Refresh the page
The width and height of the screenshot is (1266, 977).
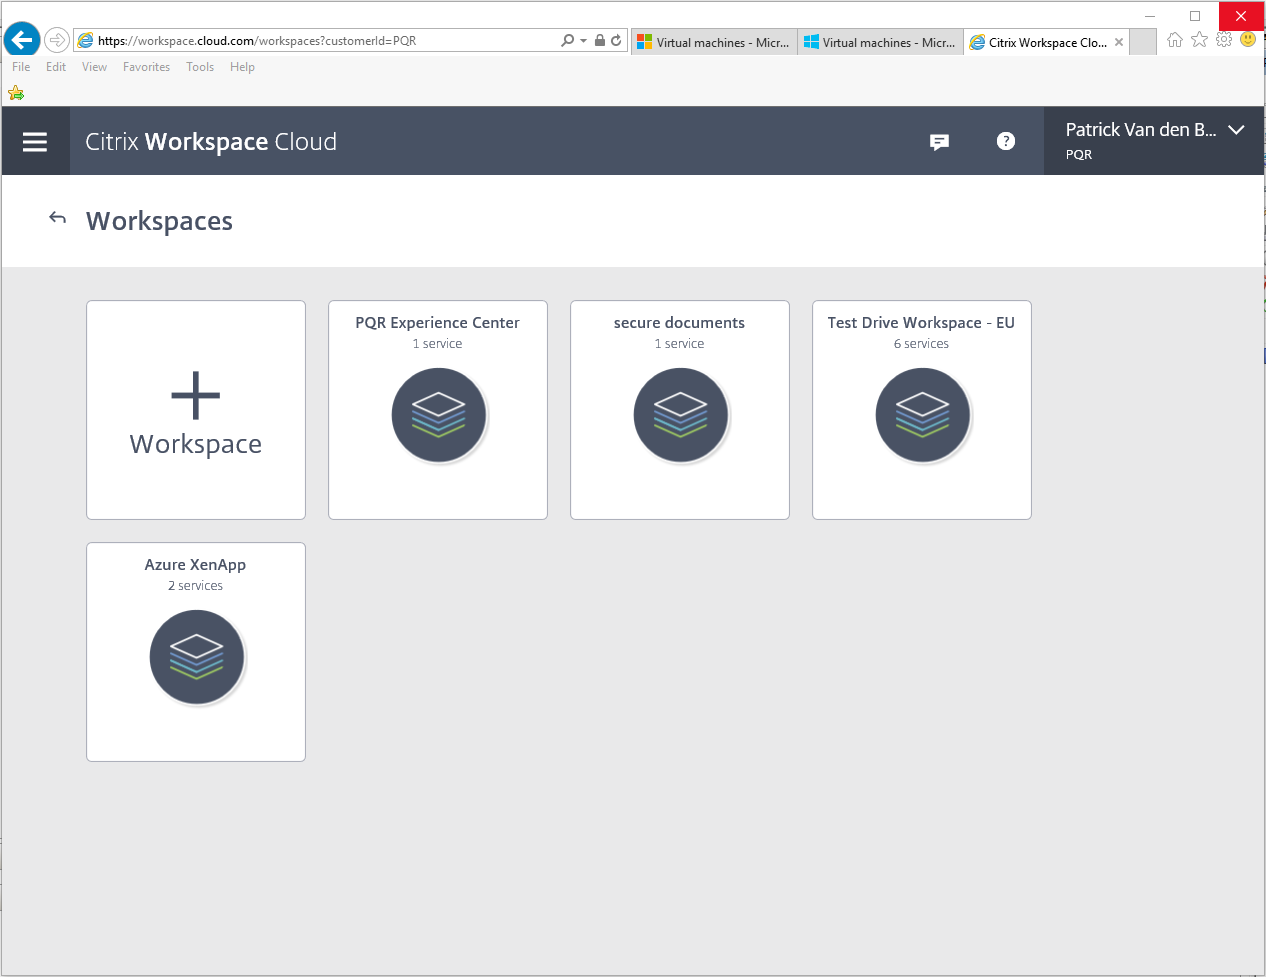pyautogui.click(x=616, y=41)
